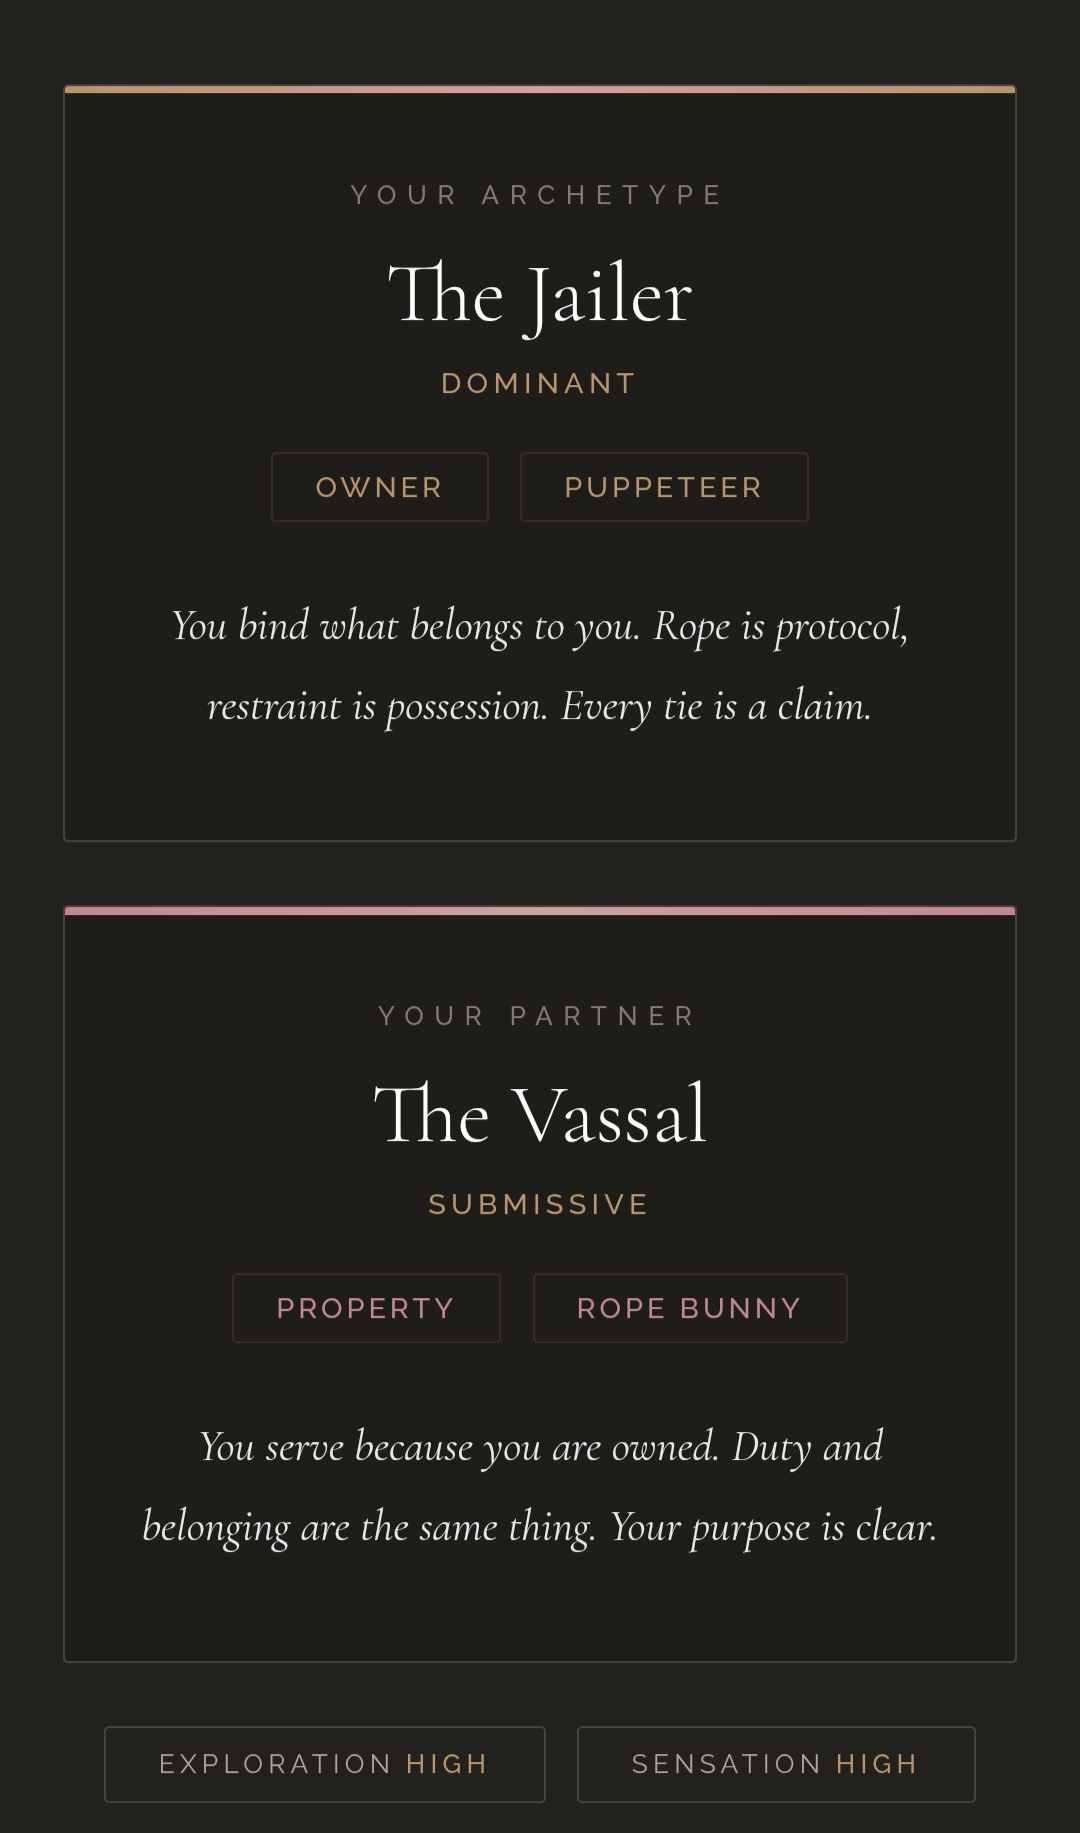Open the Sensation High trait chip
Screen dimensions: 1080x1833
pyautogui.click(x=776, y=1764)
